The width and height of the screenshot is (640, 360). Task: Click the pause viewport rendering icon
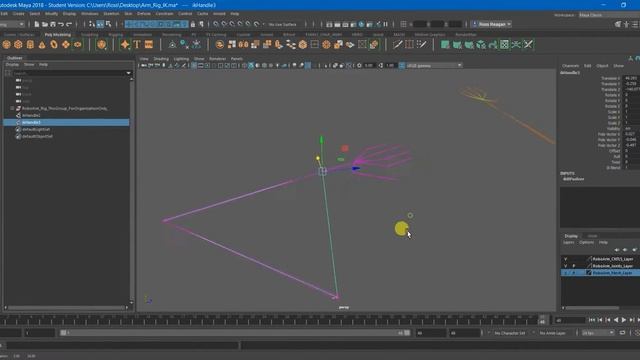point(386,24)
